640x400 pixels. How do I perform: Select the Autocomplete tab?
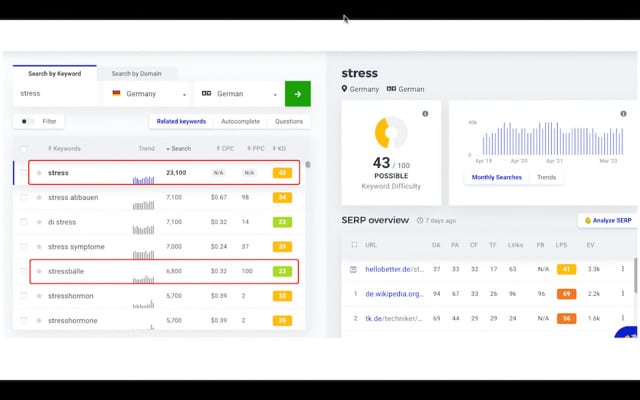pyautogui.click(x=240, y=121)
